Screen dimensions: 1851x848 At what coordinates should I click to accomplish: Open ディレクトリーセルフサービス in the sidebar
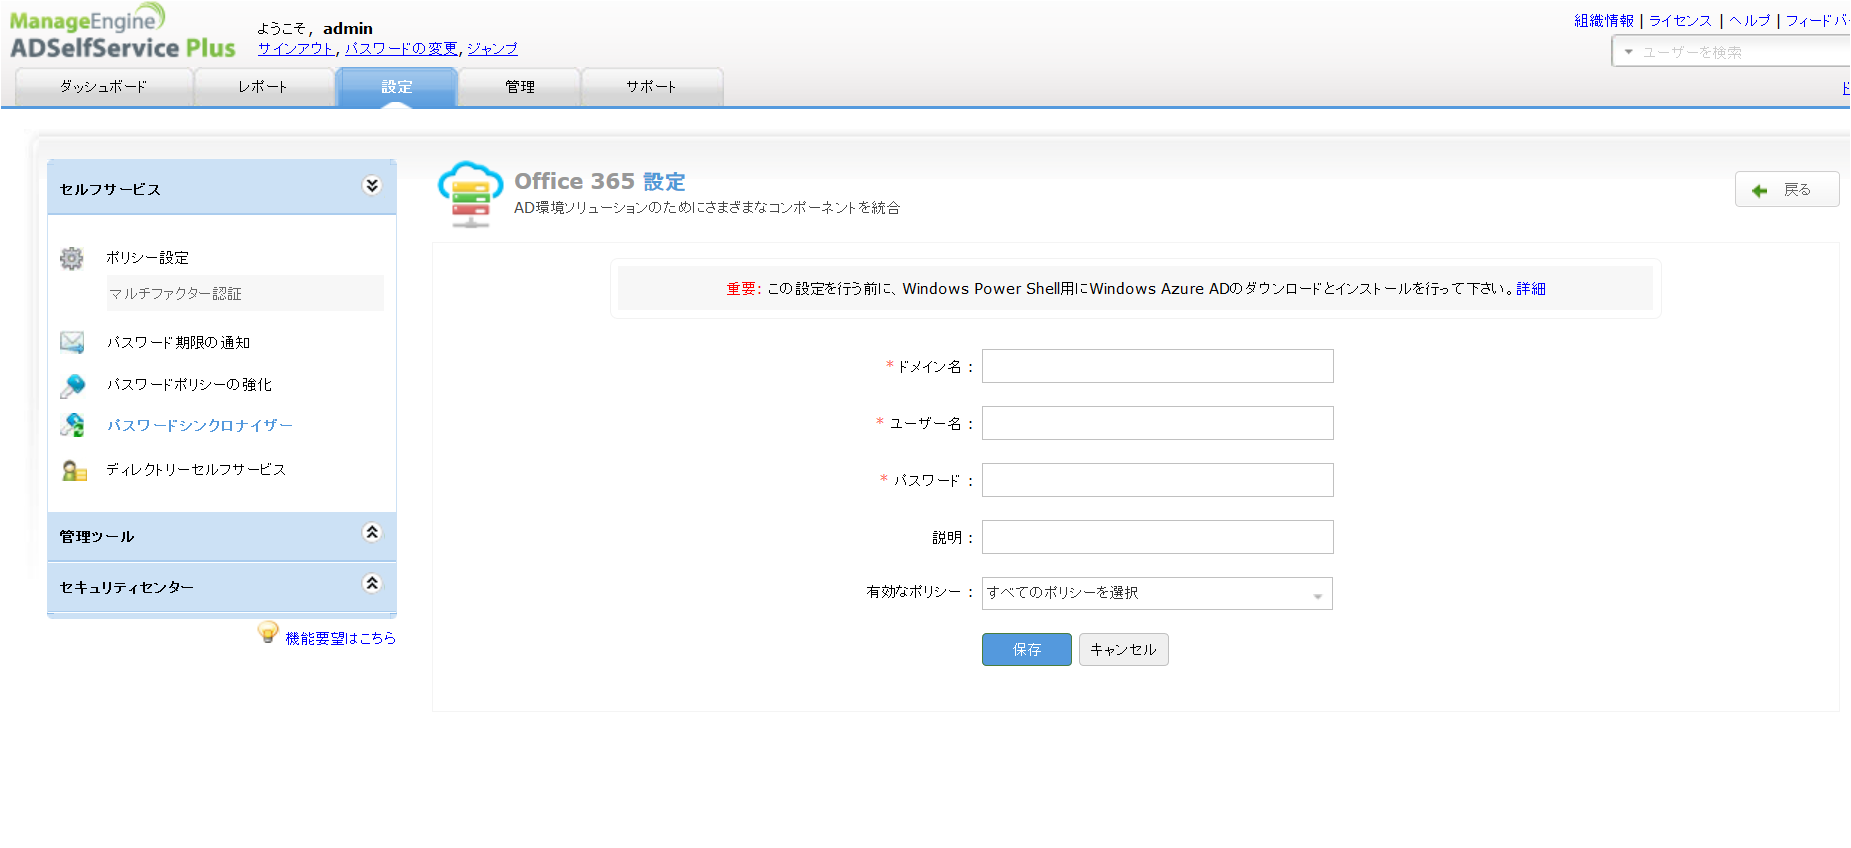point(197,470)
